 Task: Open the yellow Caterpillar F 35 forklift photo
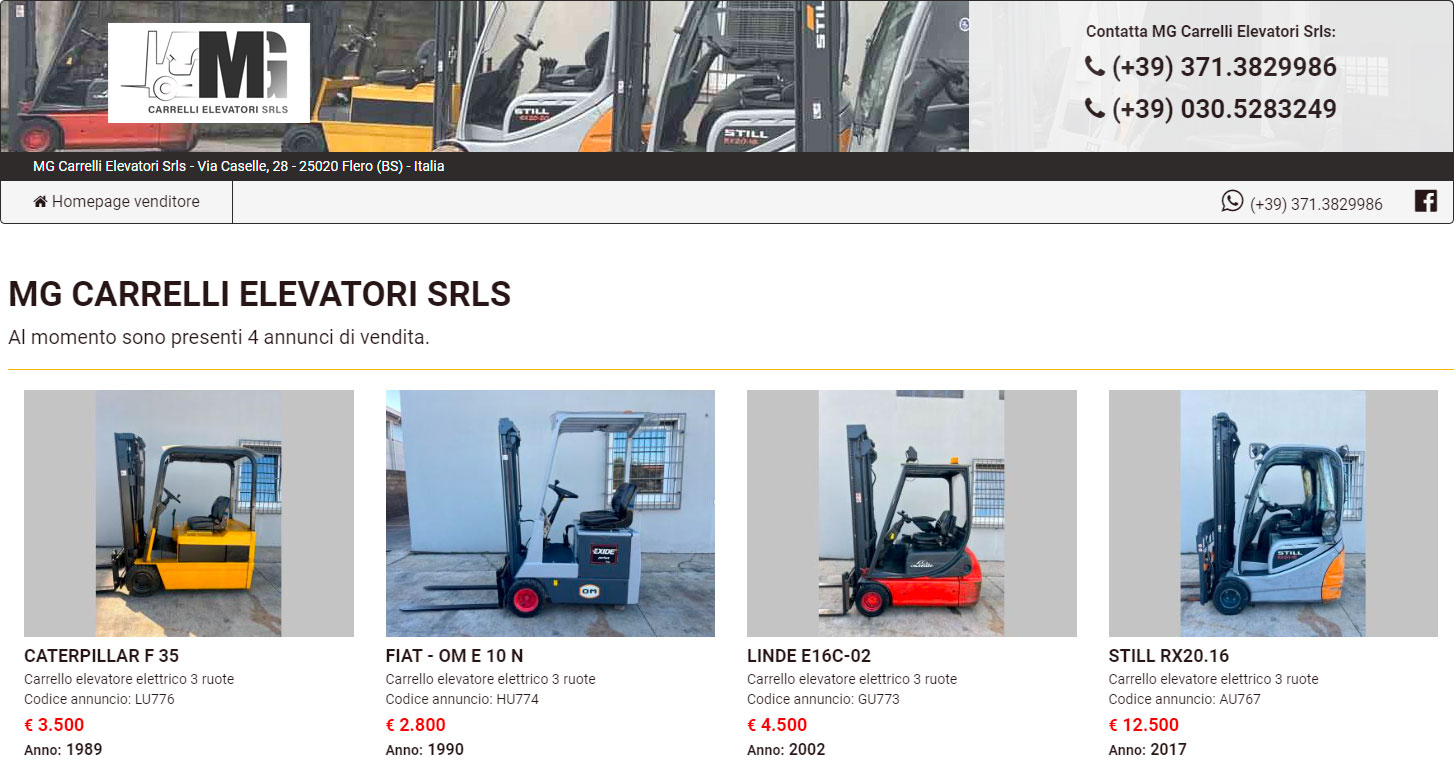click(189, 513)
